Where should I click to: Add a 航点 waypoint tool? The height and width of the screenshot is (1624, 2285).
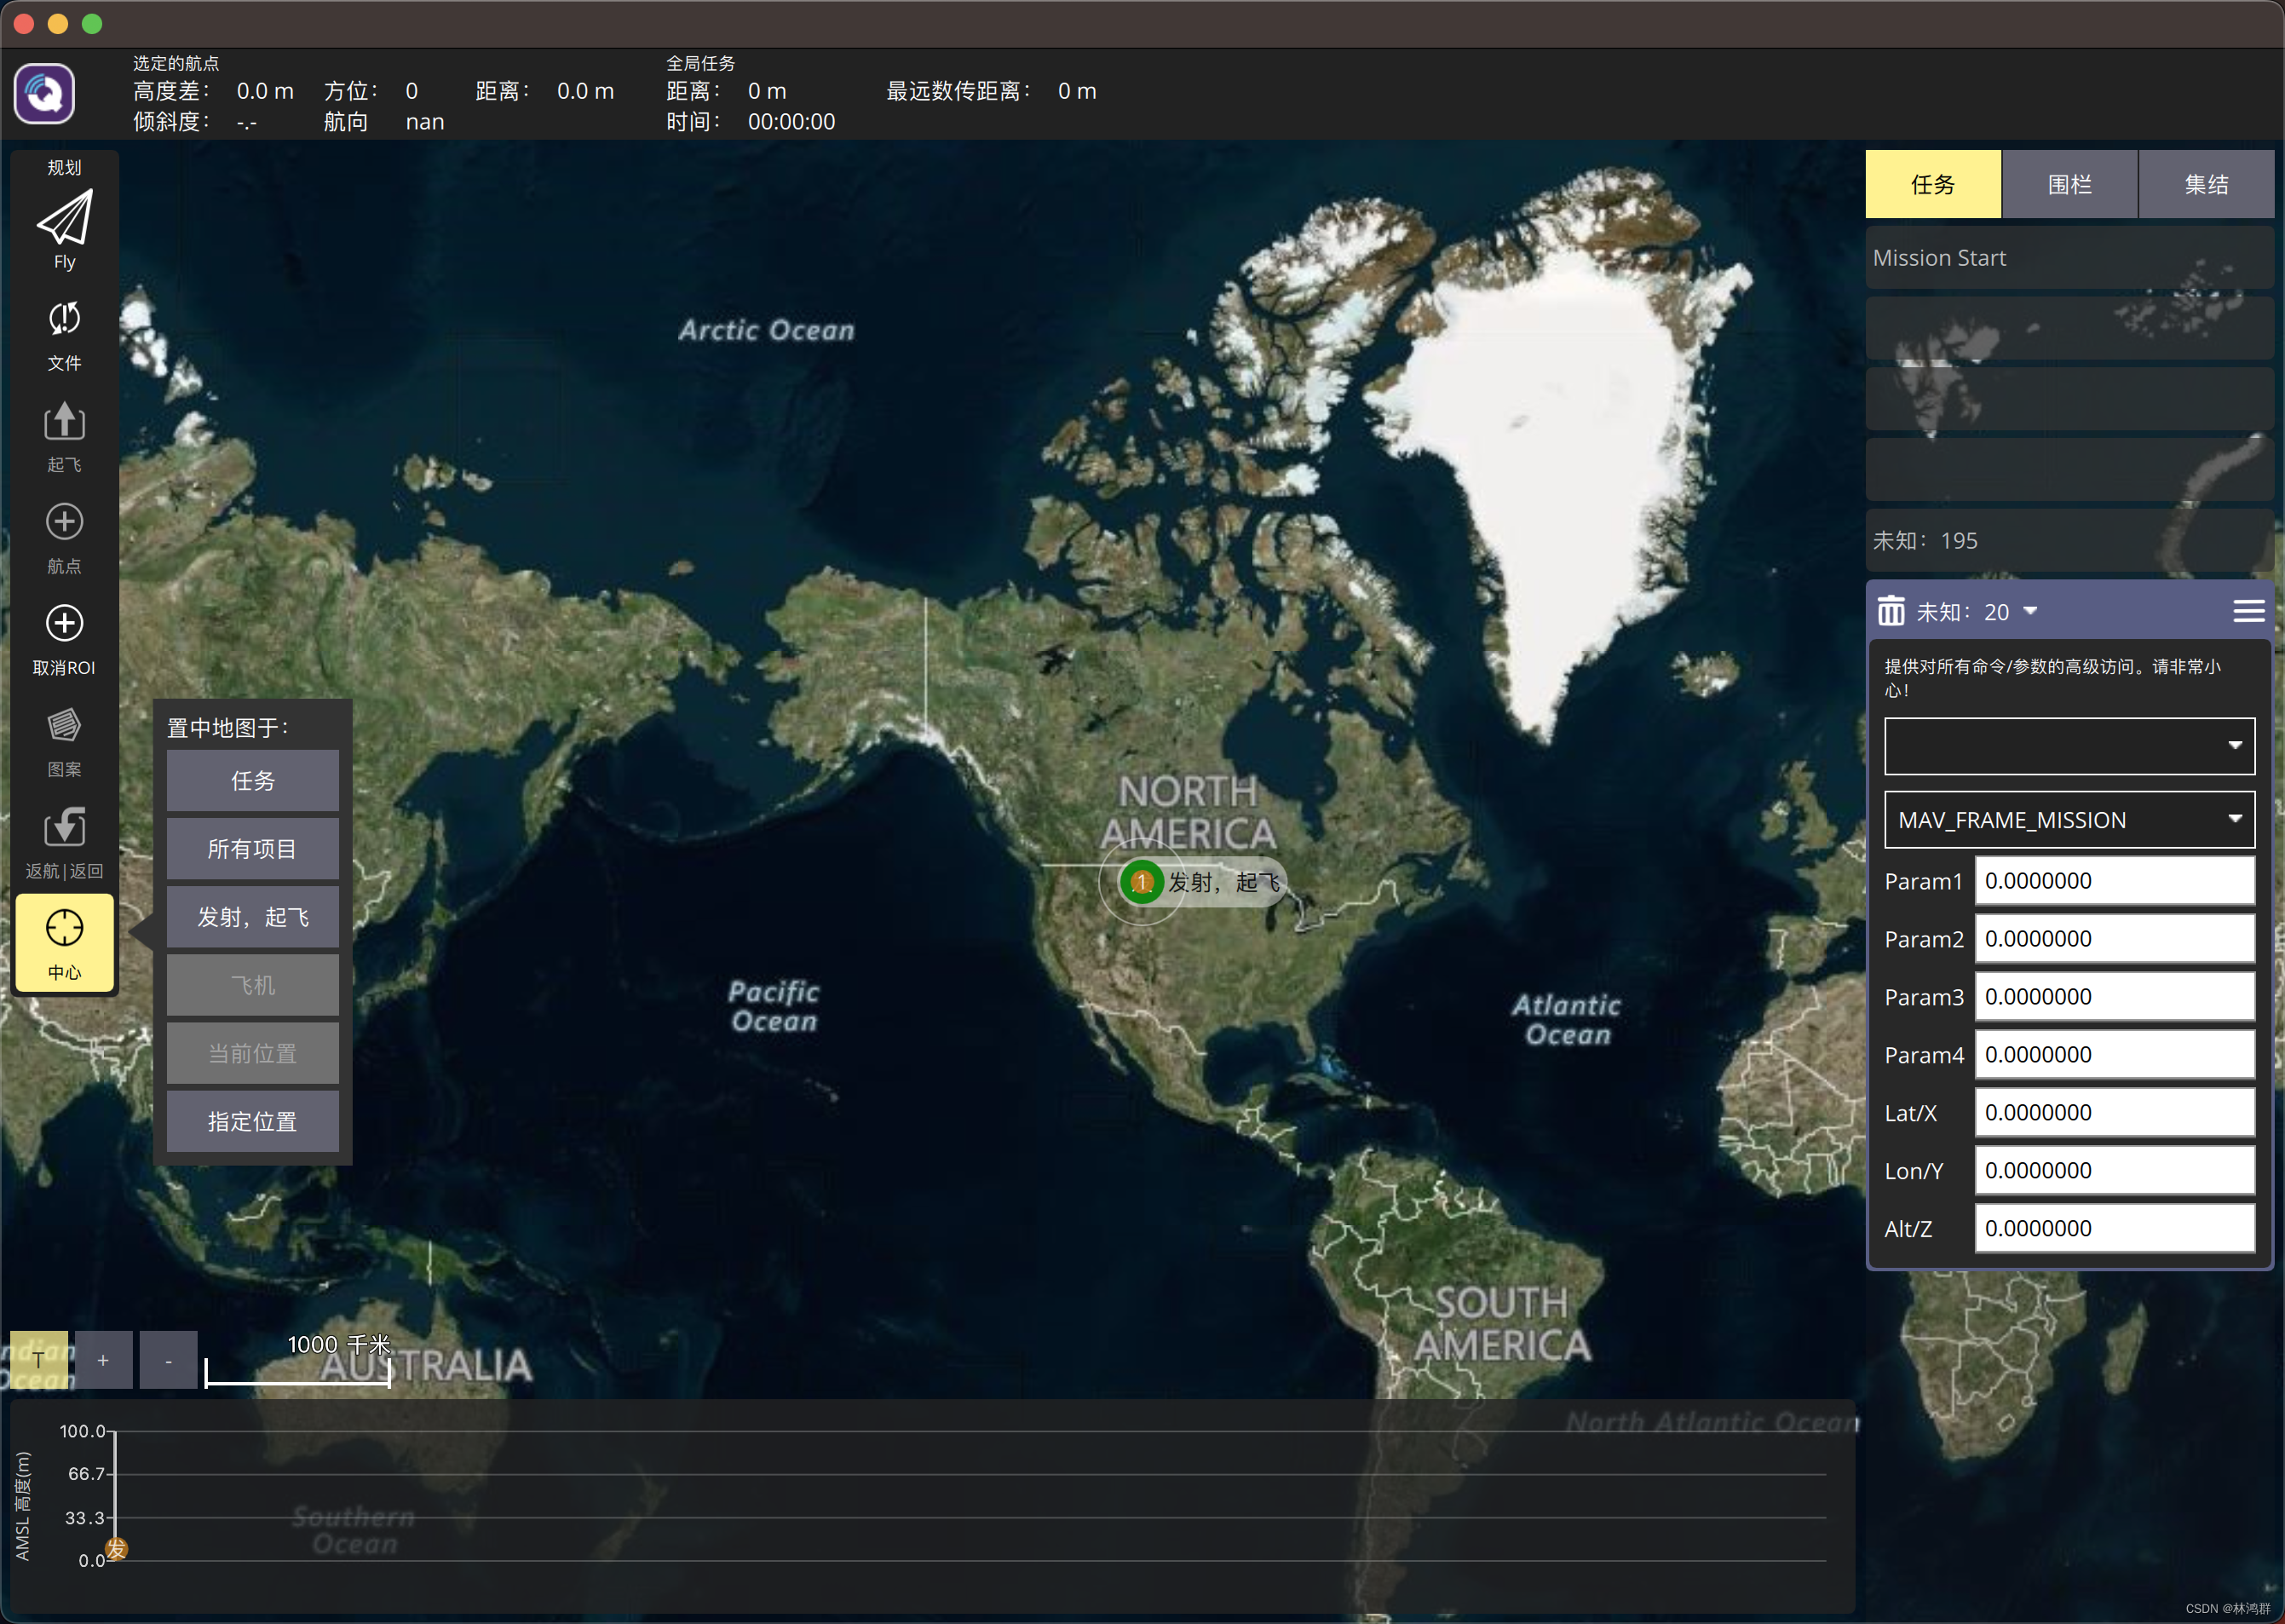point(64,538)
